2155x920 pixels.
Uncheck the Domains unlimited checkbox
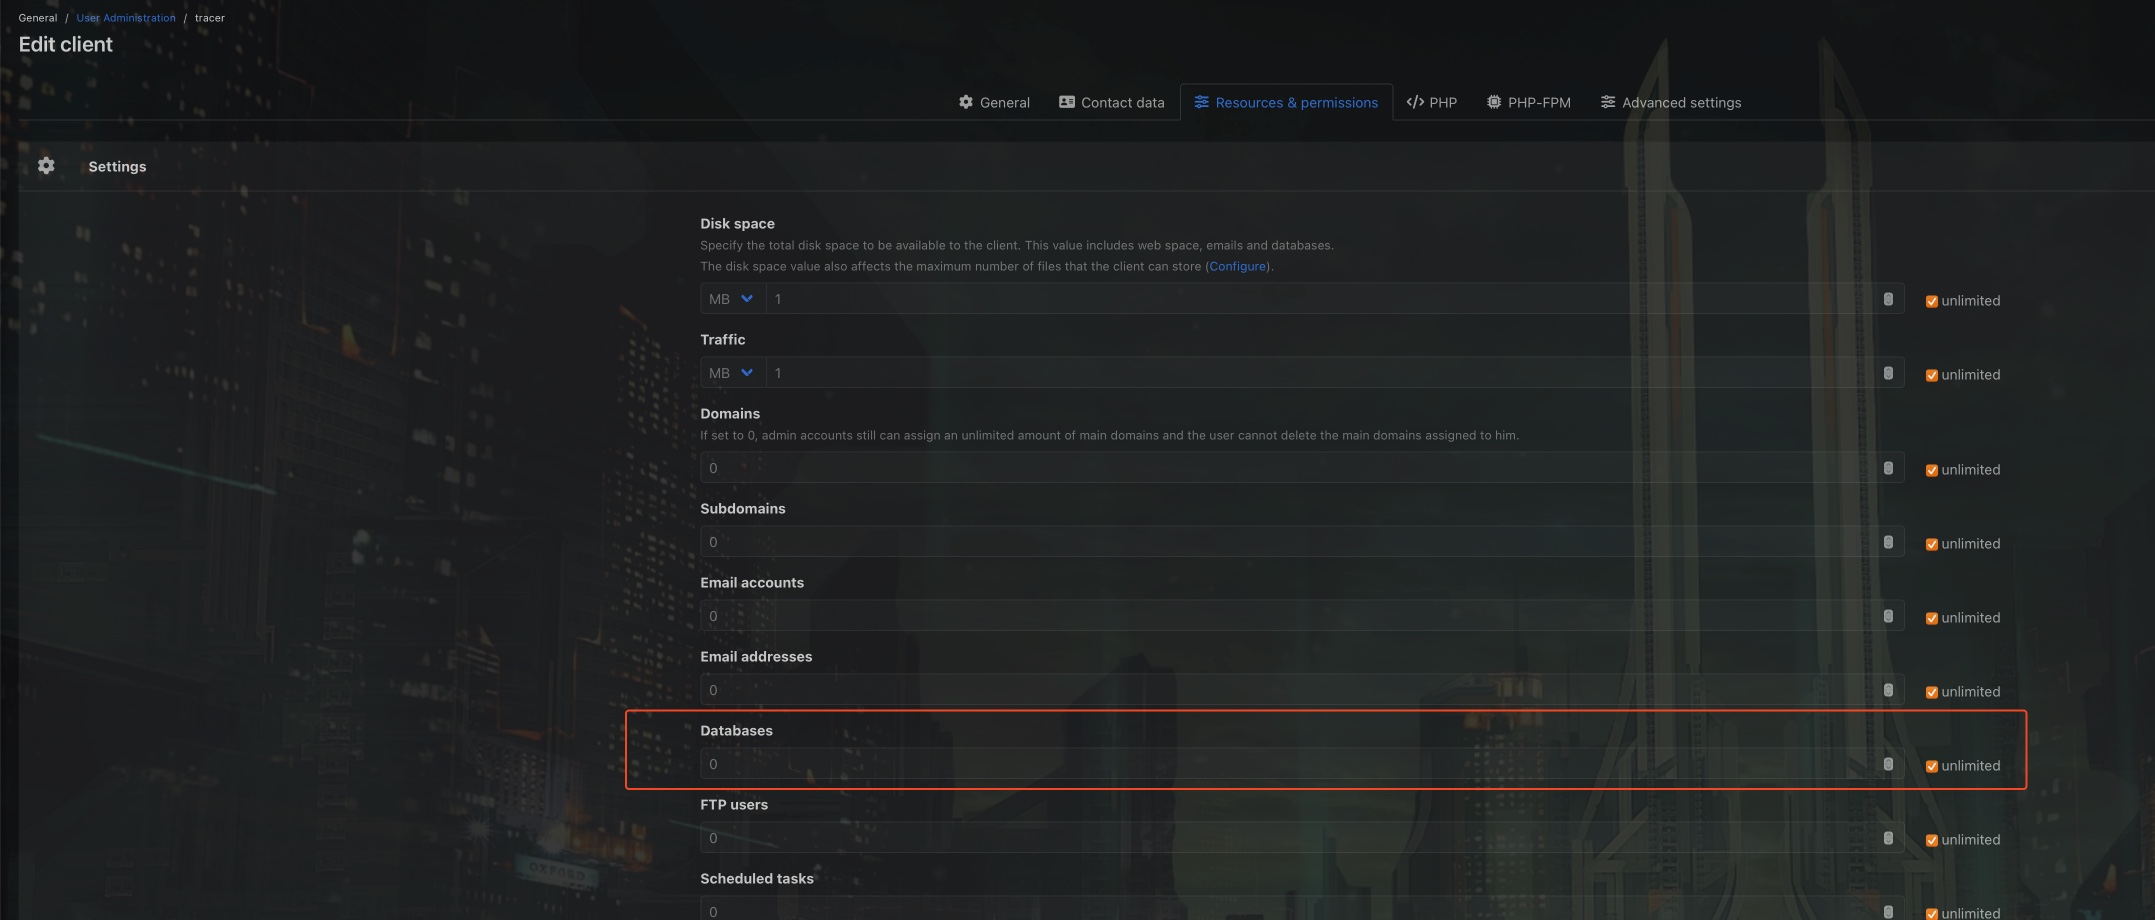coord(1931,470)
